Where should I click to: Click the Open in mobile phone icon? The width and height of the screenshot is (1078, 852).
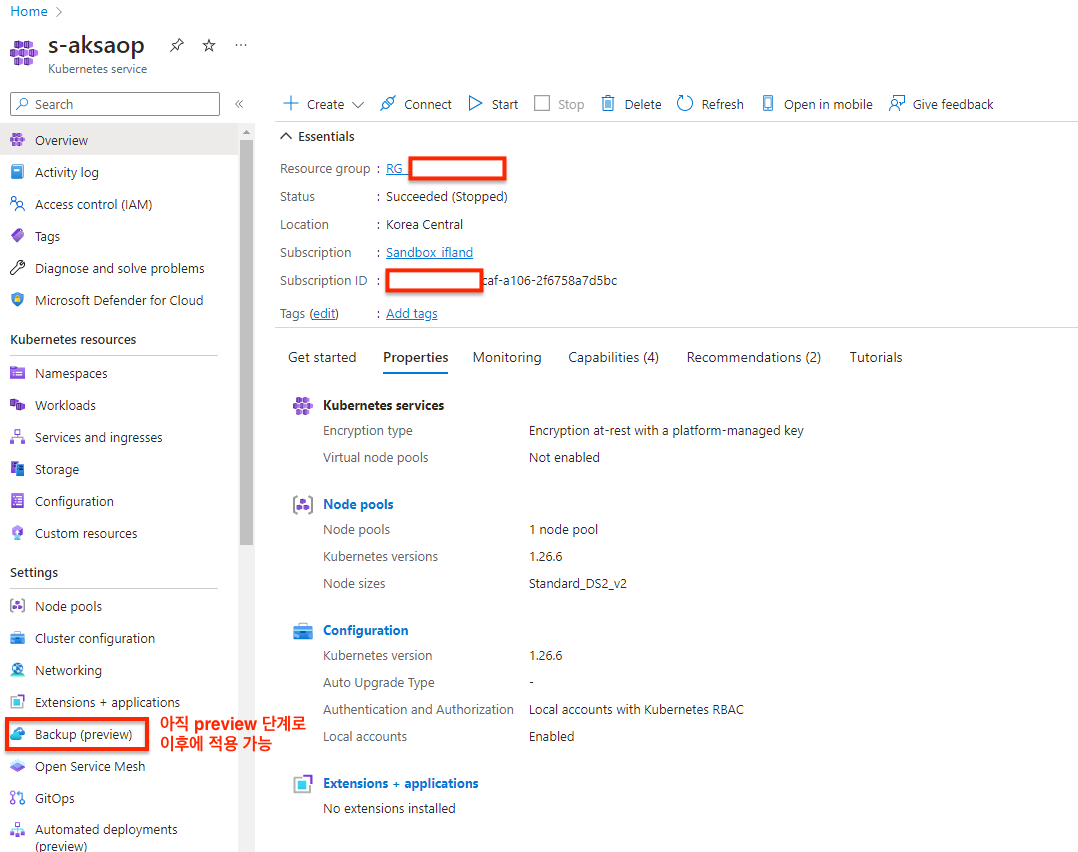pos(768,103)
